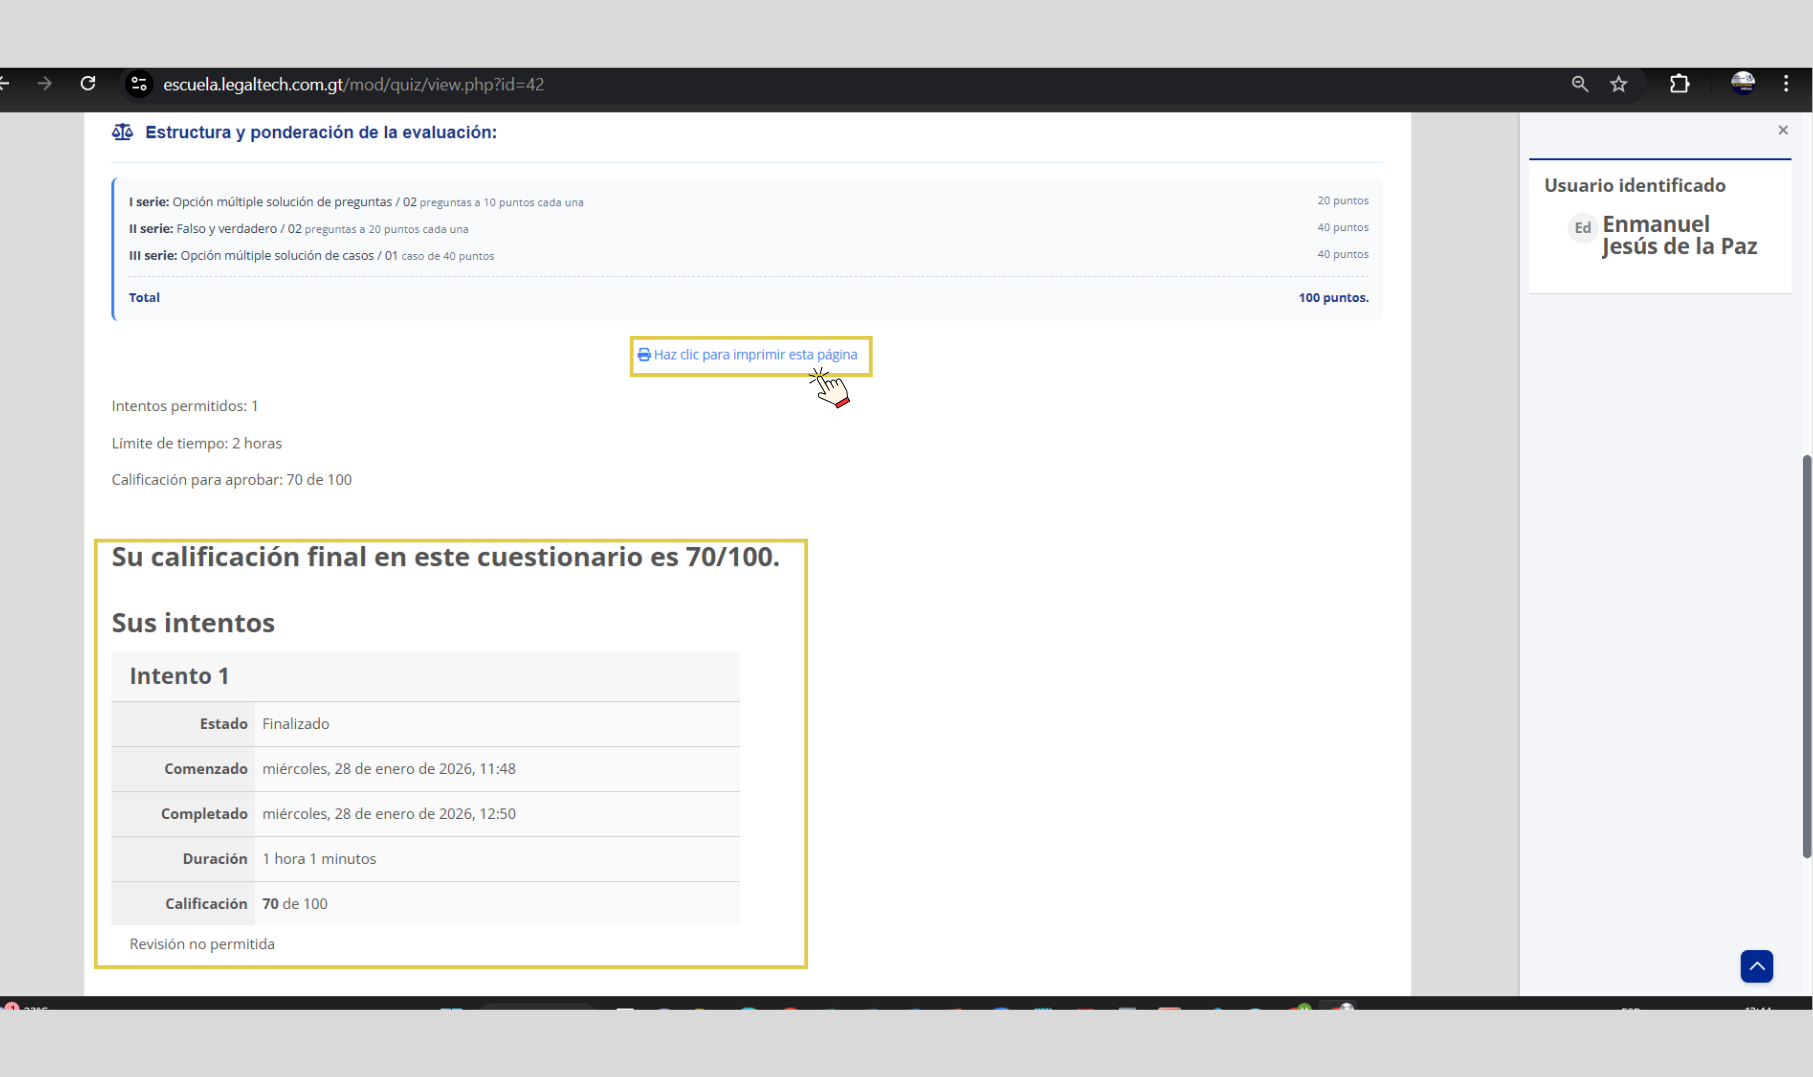This screenshot has width=1813, height=1077.
Task: Click the balance scale icon near Estructura heading
Action: 122,132
